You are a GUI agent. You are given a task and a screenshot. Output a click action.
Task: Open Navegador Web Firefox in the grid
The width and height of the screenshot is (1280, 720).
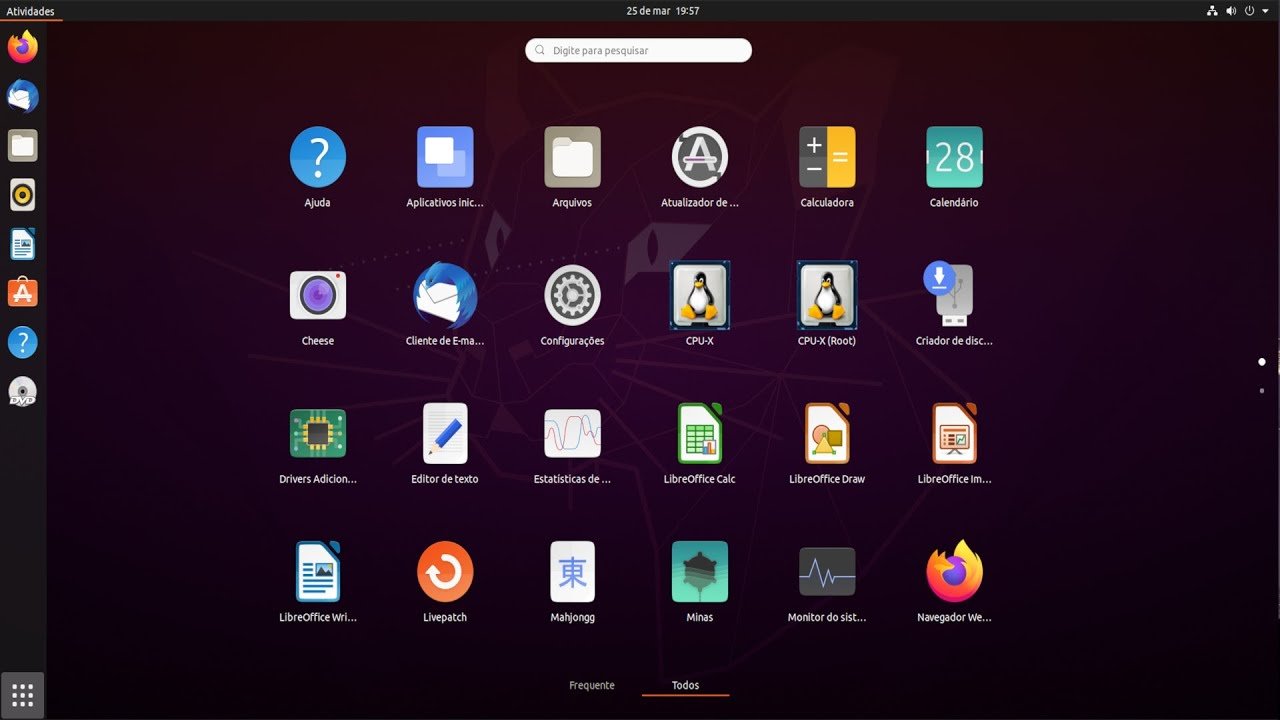[x=954, y=571]
